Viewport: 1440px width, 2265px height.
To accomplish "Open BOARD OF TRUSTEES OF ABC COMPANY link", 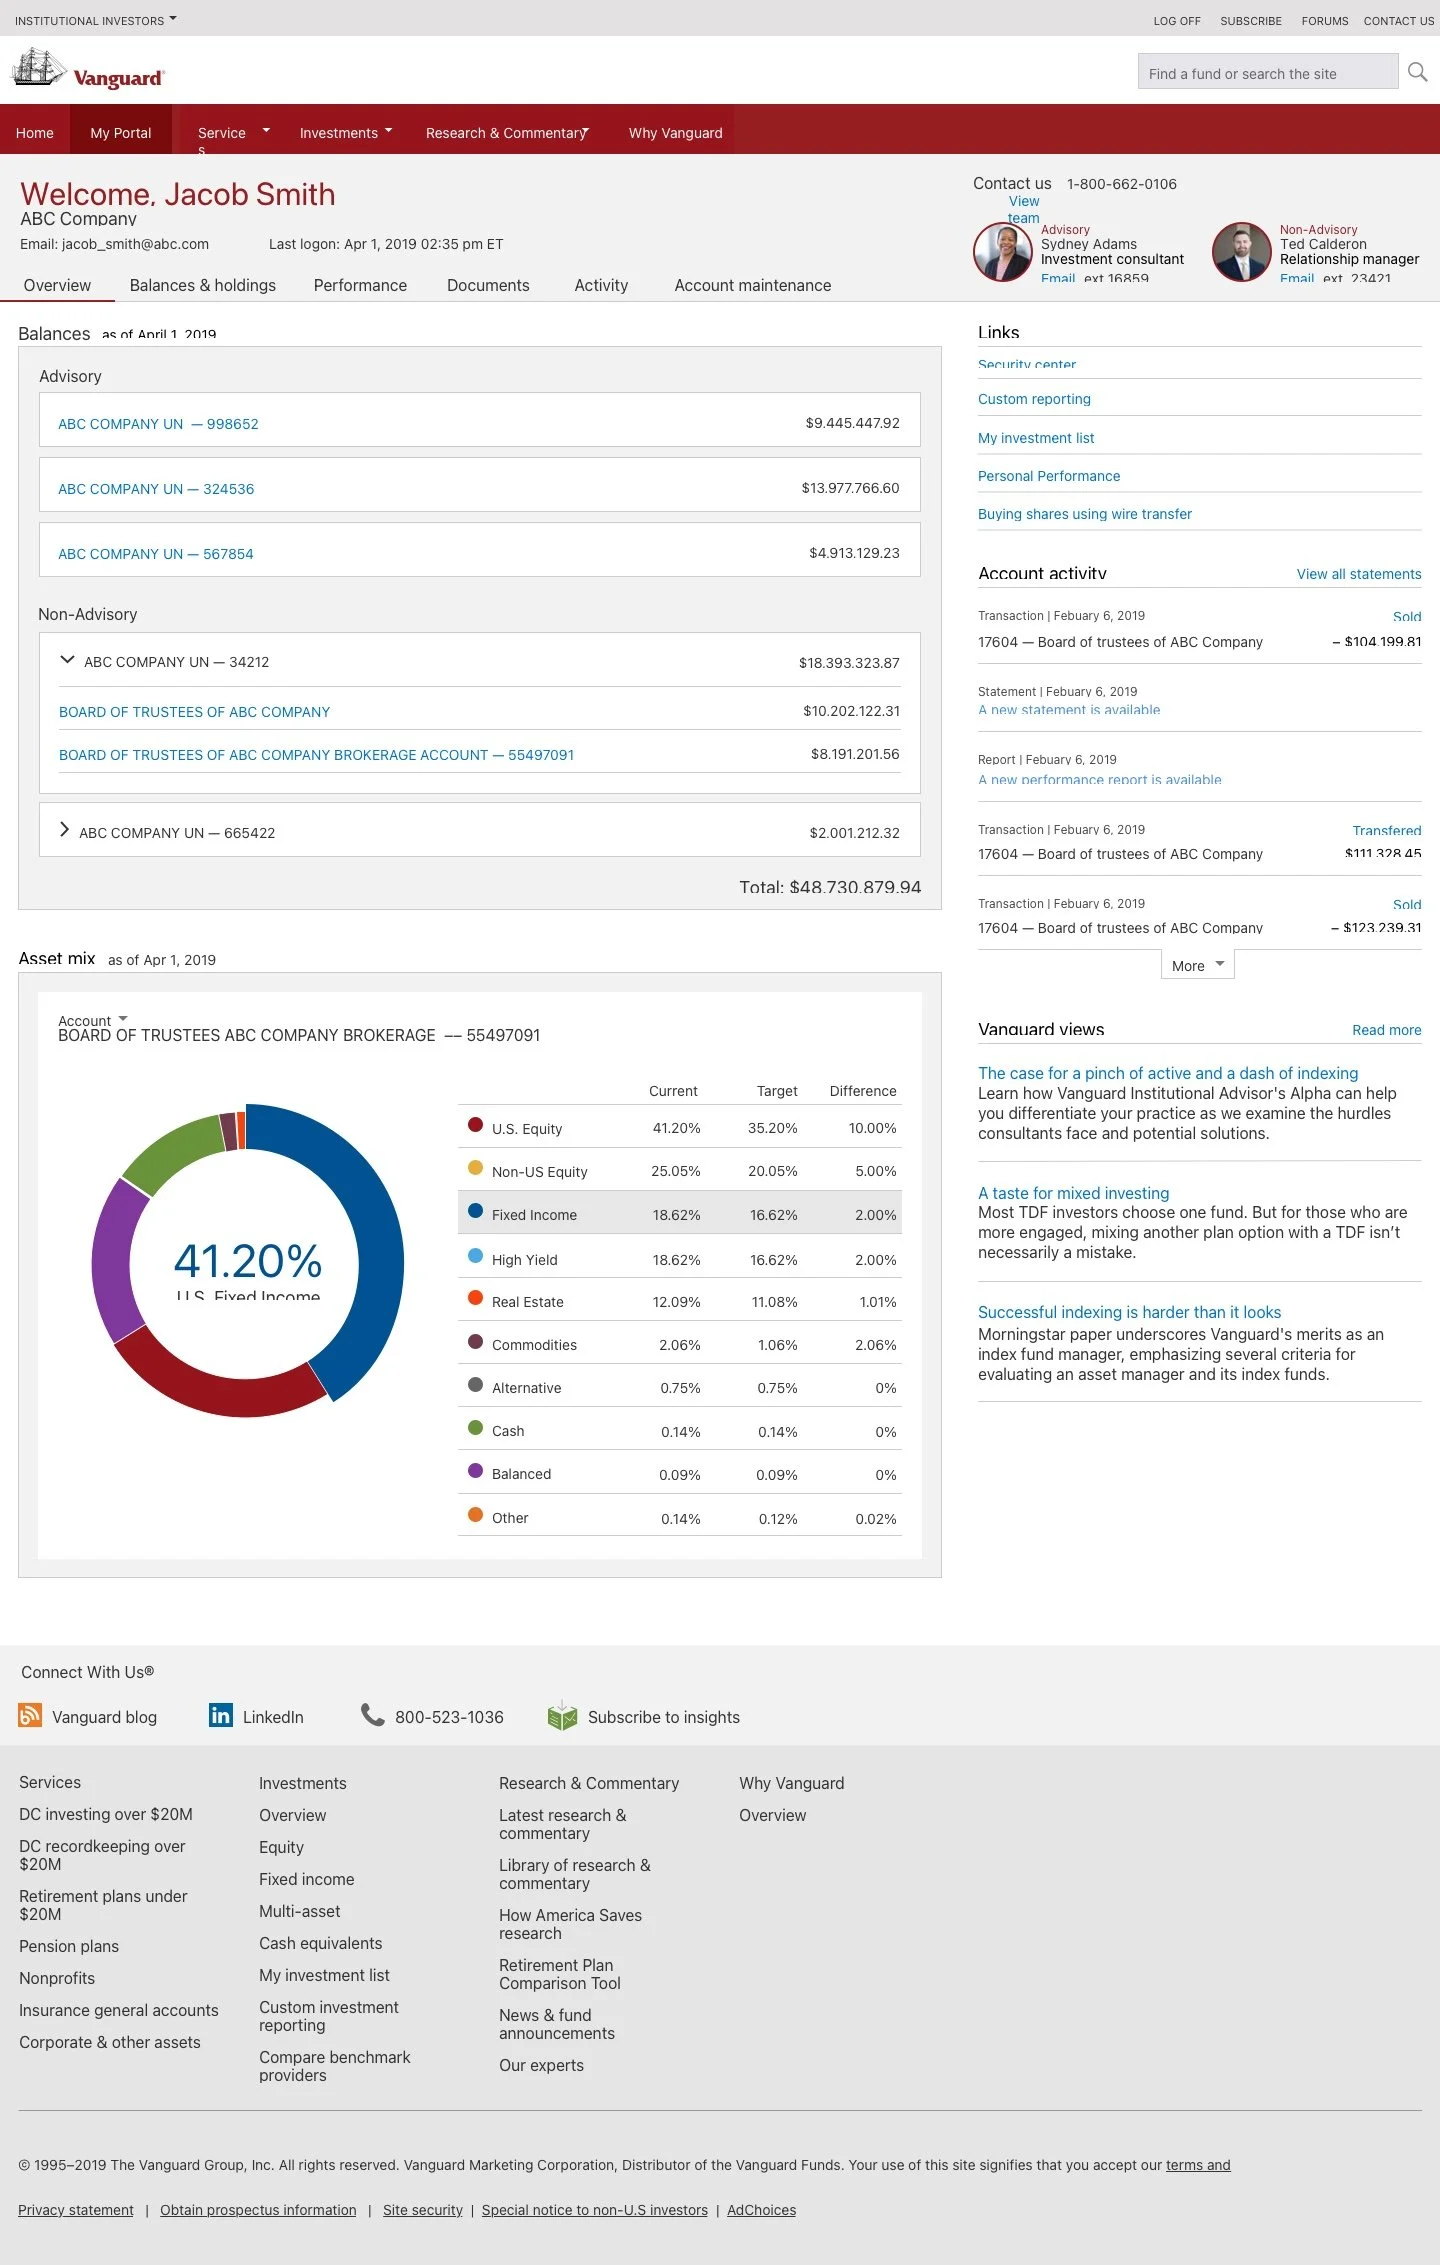I will tap(194, 712).
